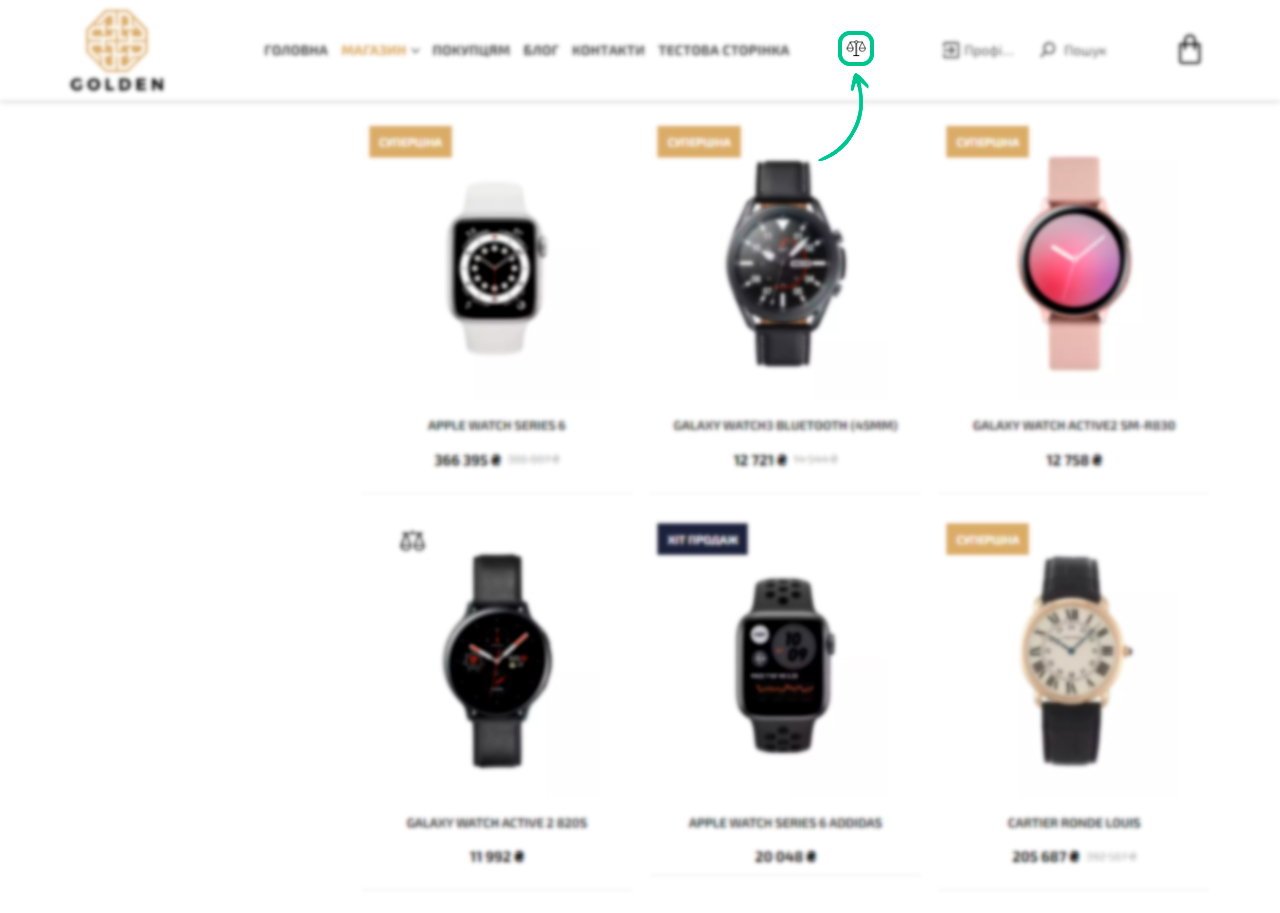Click the search magnifier icon
This screenshot has width=1280, height=913.
tap(1048, 49)
